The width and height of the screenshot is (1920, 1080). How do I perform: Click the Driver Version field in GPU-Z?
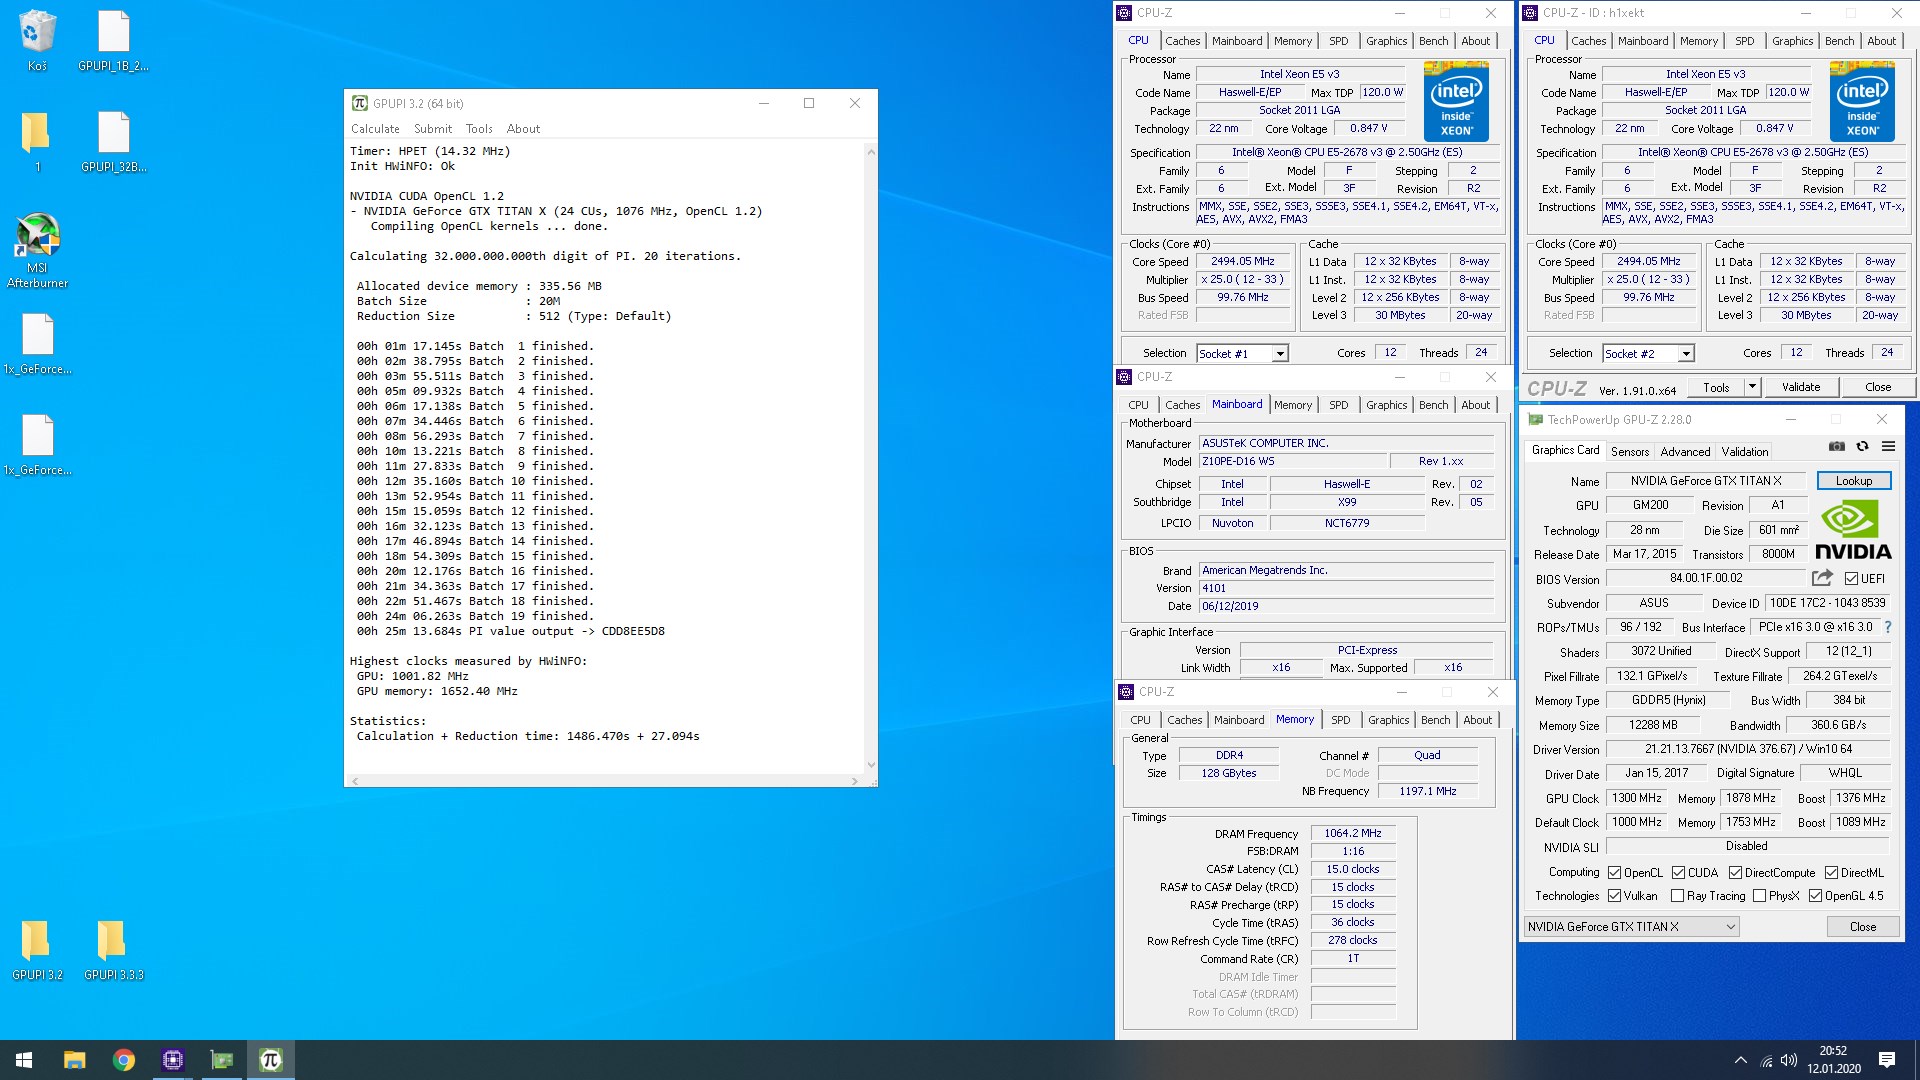coord(1748,749)
